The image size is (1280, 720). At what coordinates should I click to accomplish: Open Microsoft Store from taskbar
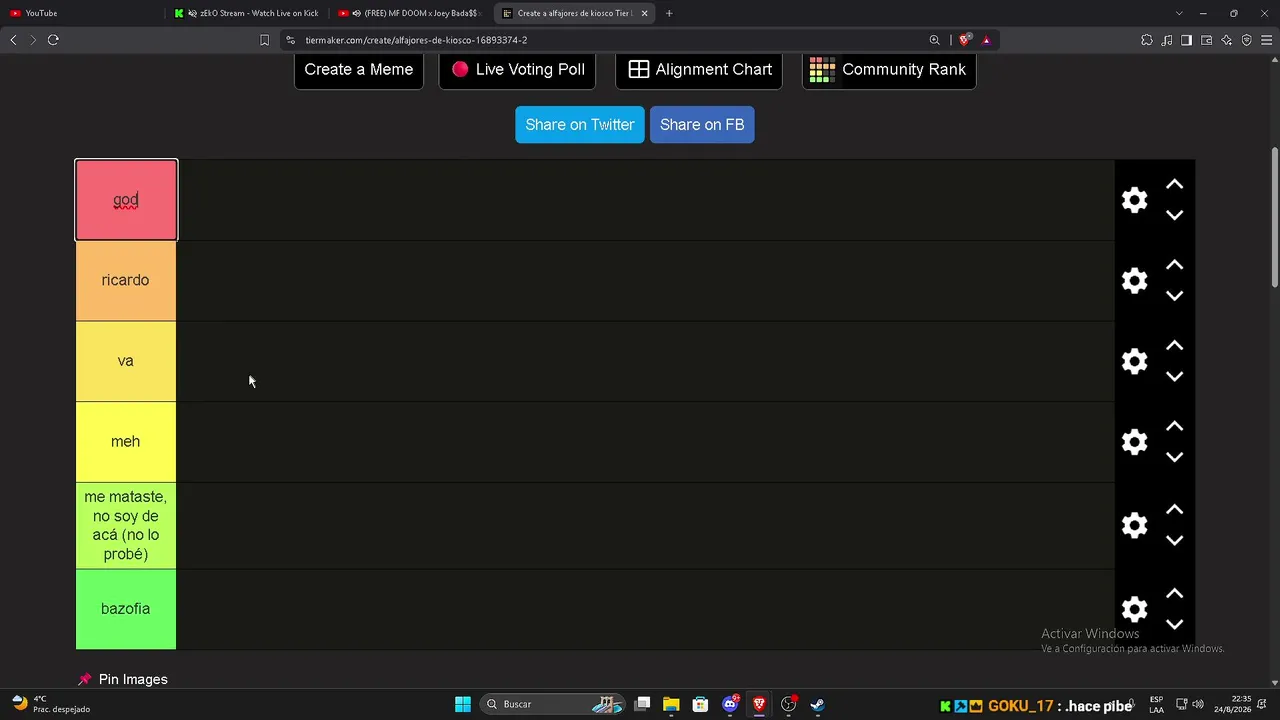[x=701, y=704]
